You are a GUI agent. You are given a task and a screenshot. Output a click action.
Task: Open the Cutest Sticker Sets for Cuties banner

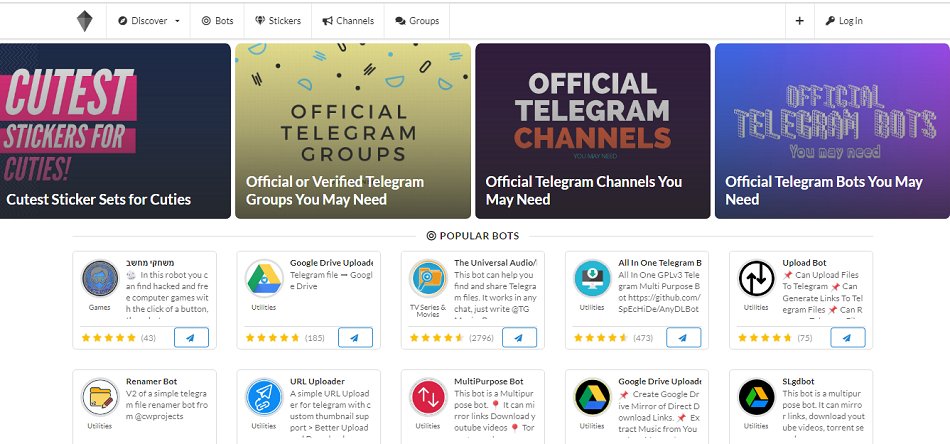[115, 131]
